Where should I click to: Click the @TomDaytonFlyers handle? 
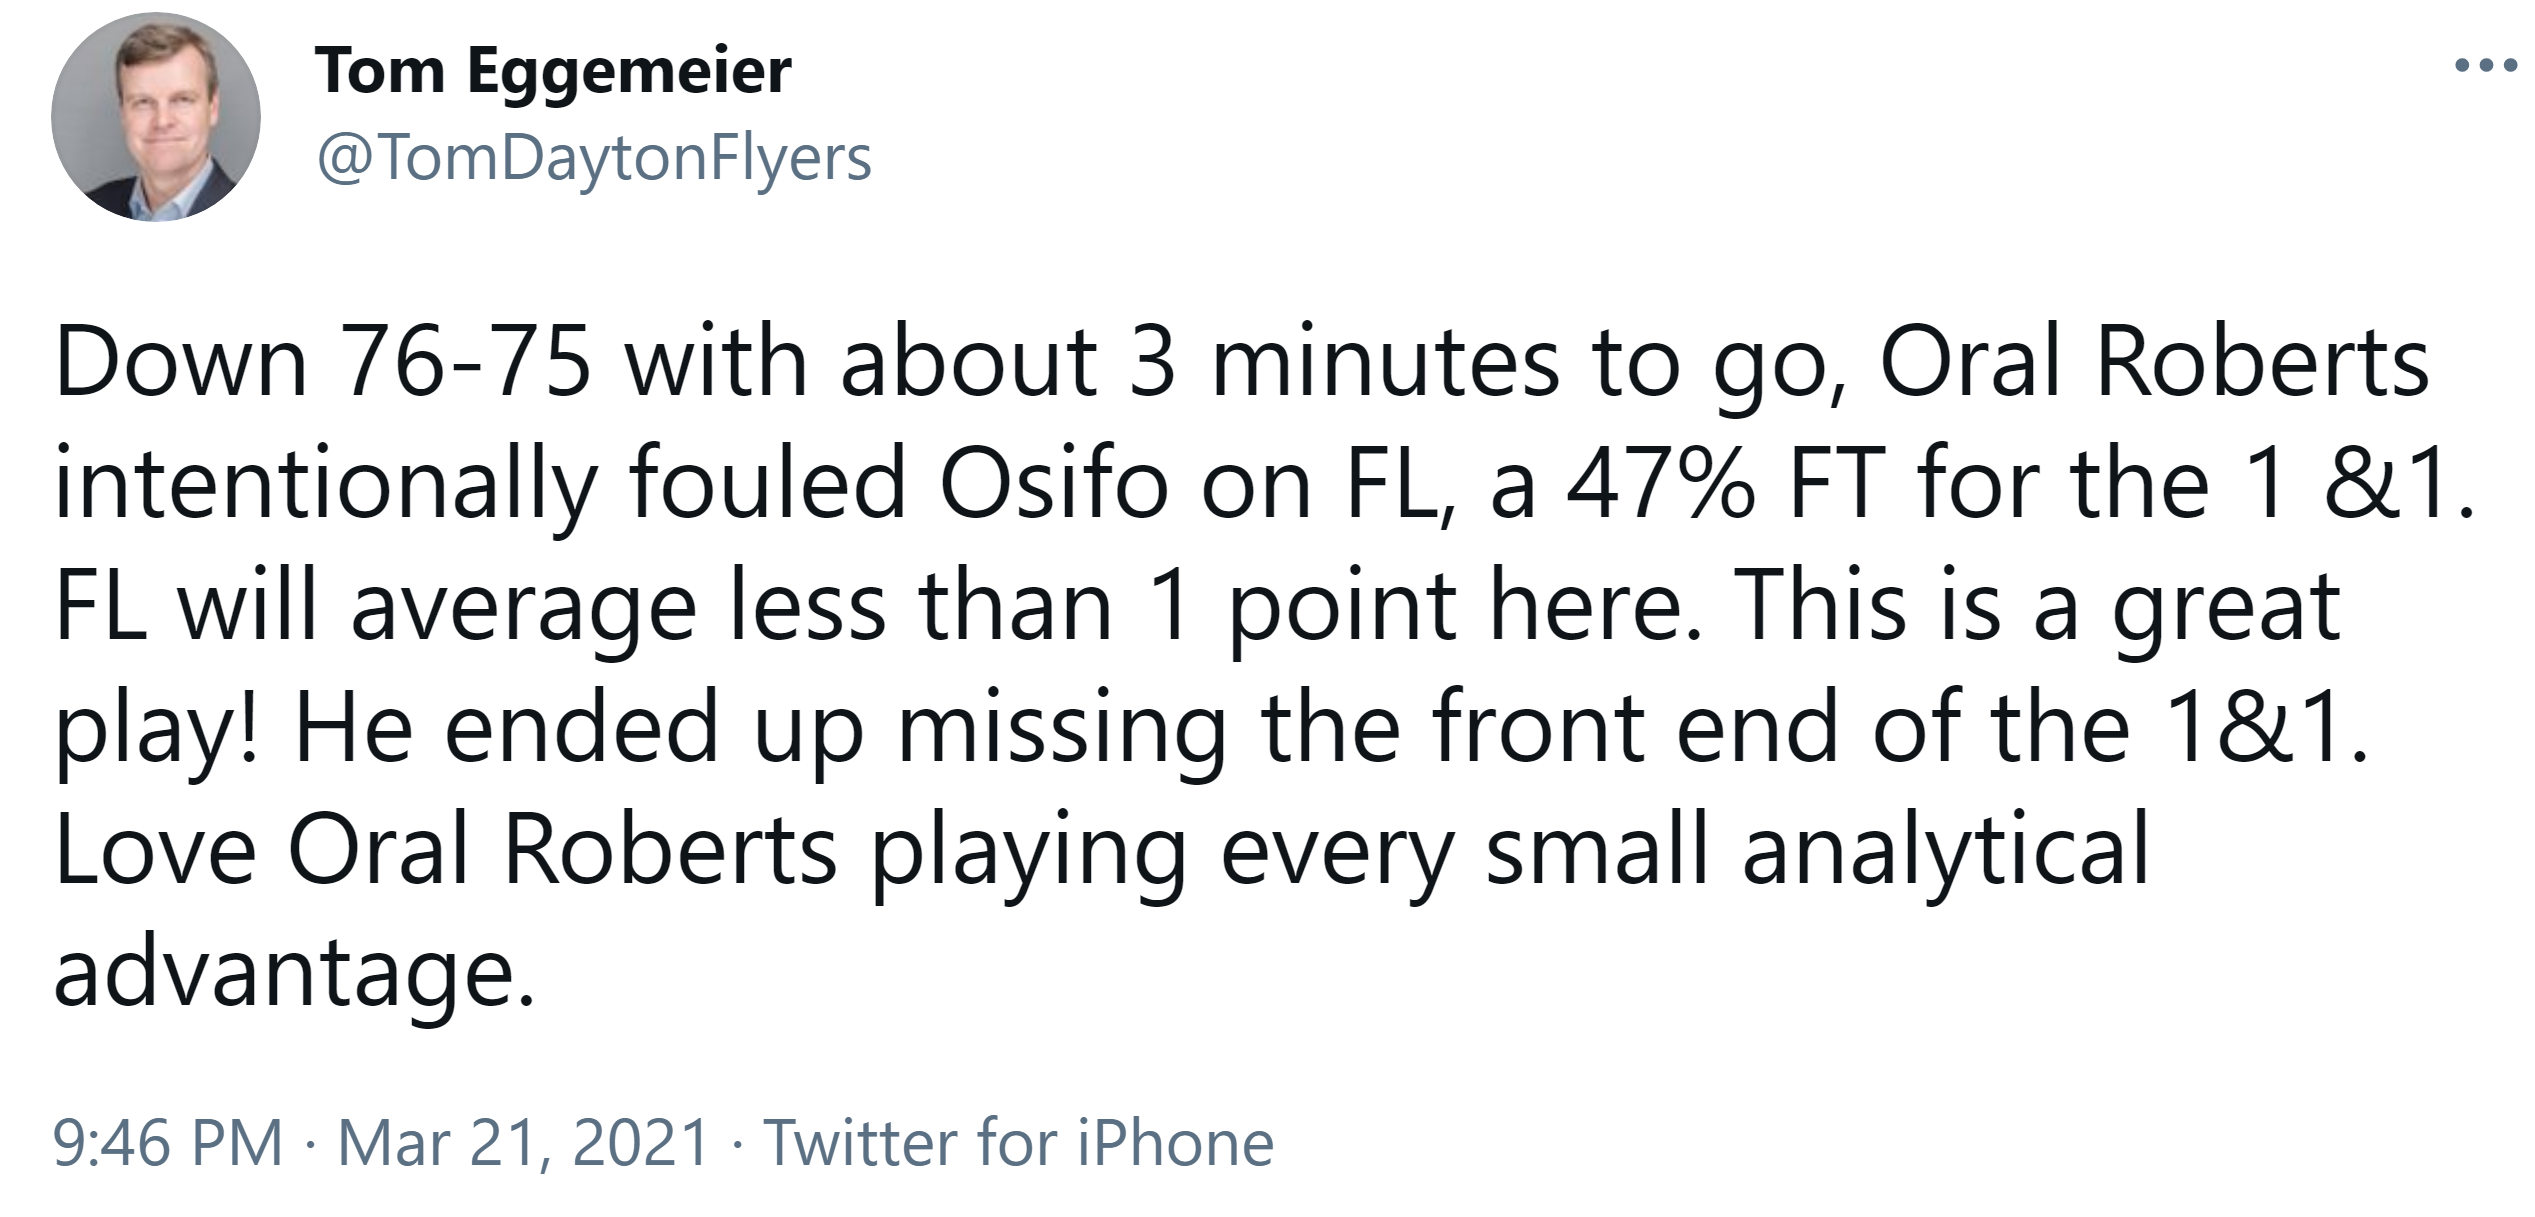(x=594, y=158)
